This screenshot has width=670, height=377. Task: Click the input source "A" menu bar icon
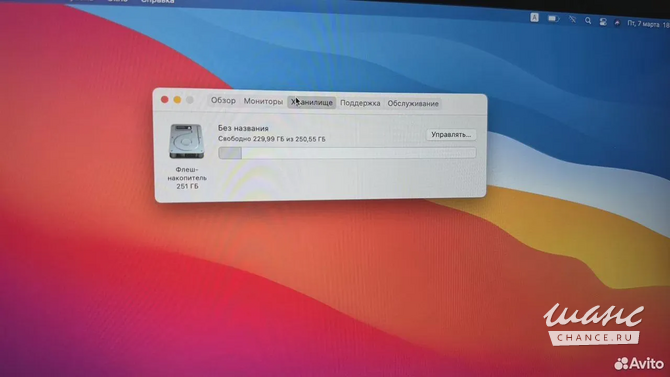(x=534, y=18)
